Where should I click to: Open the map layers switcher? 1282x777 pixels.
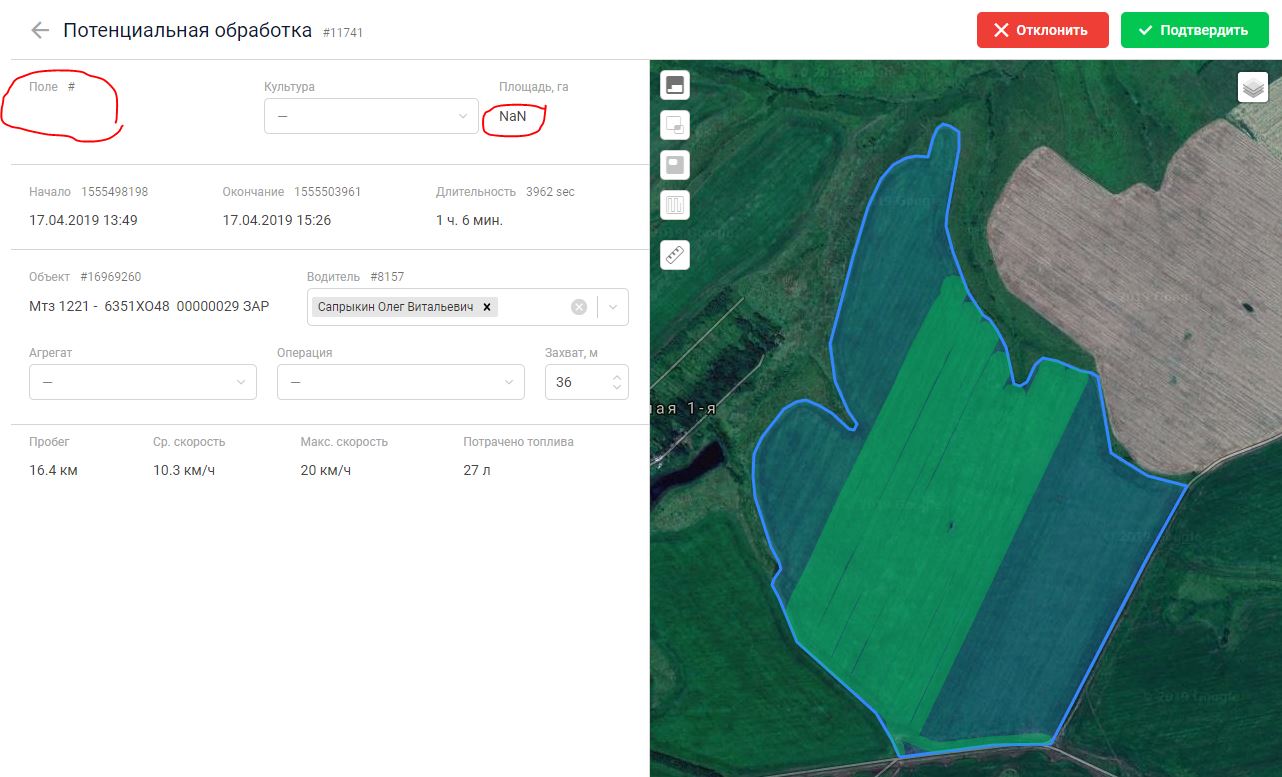click(1253, 88)
